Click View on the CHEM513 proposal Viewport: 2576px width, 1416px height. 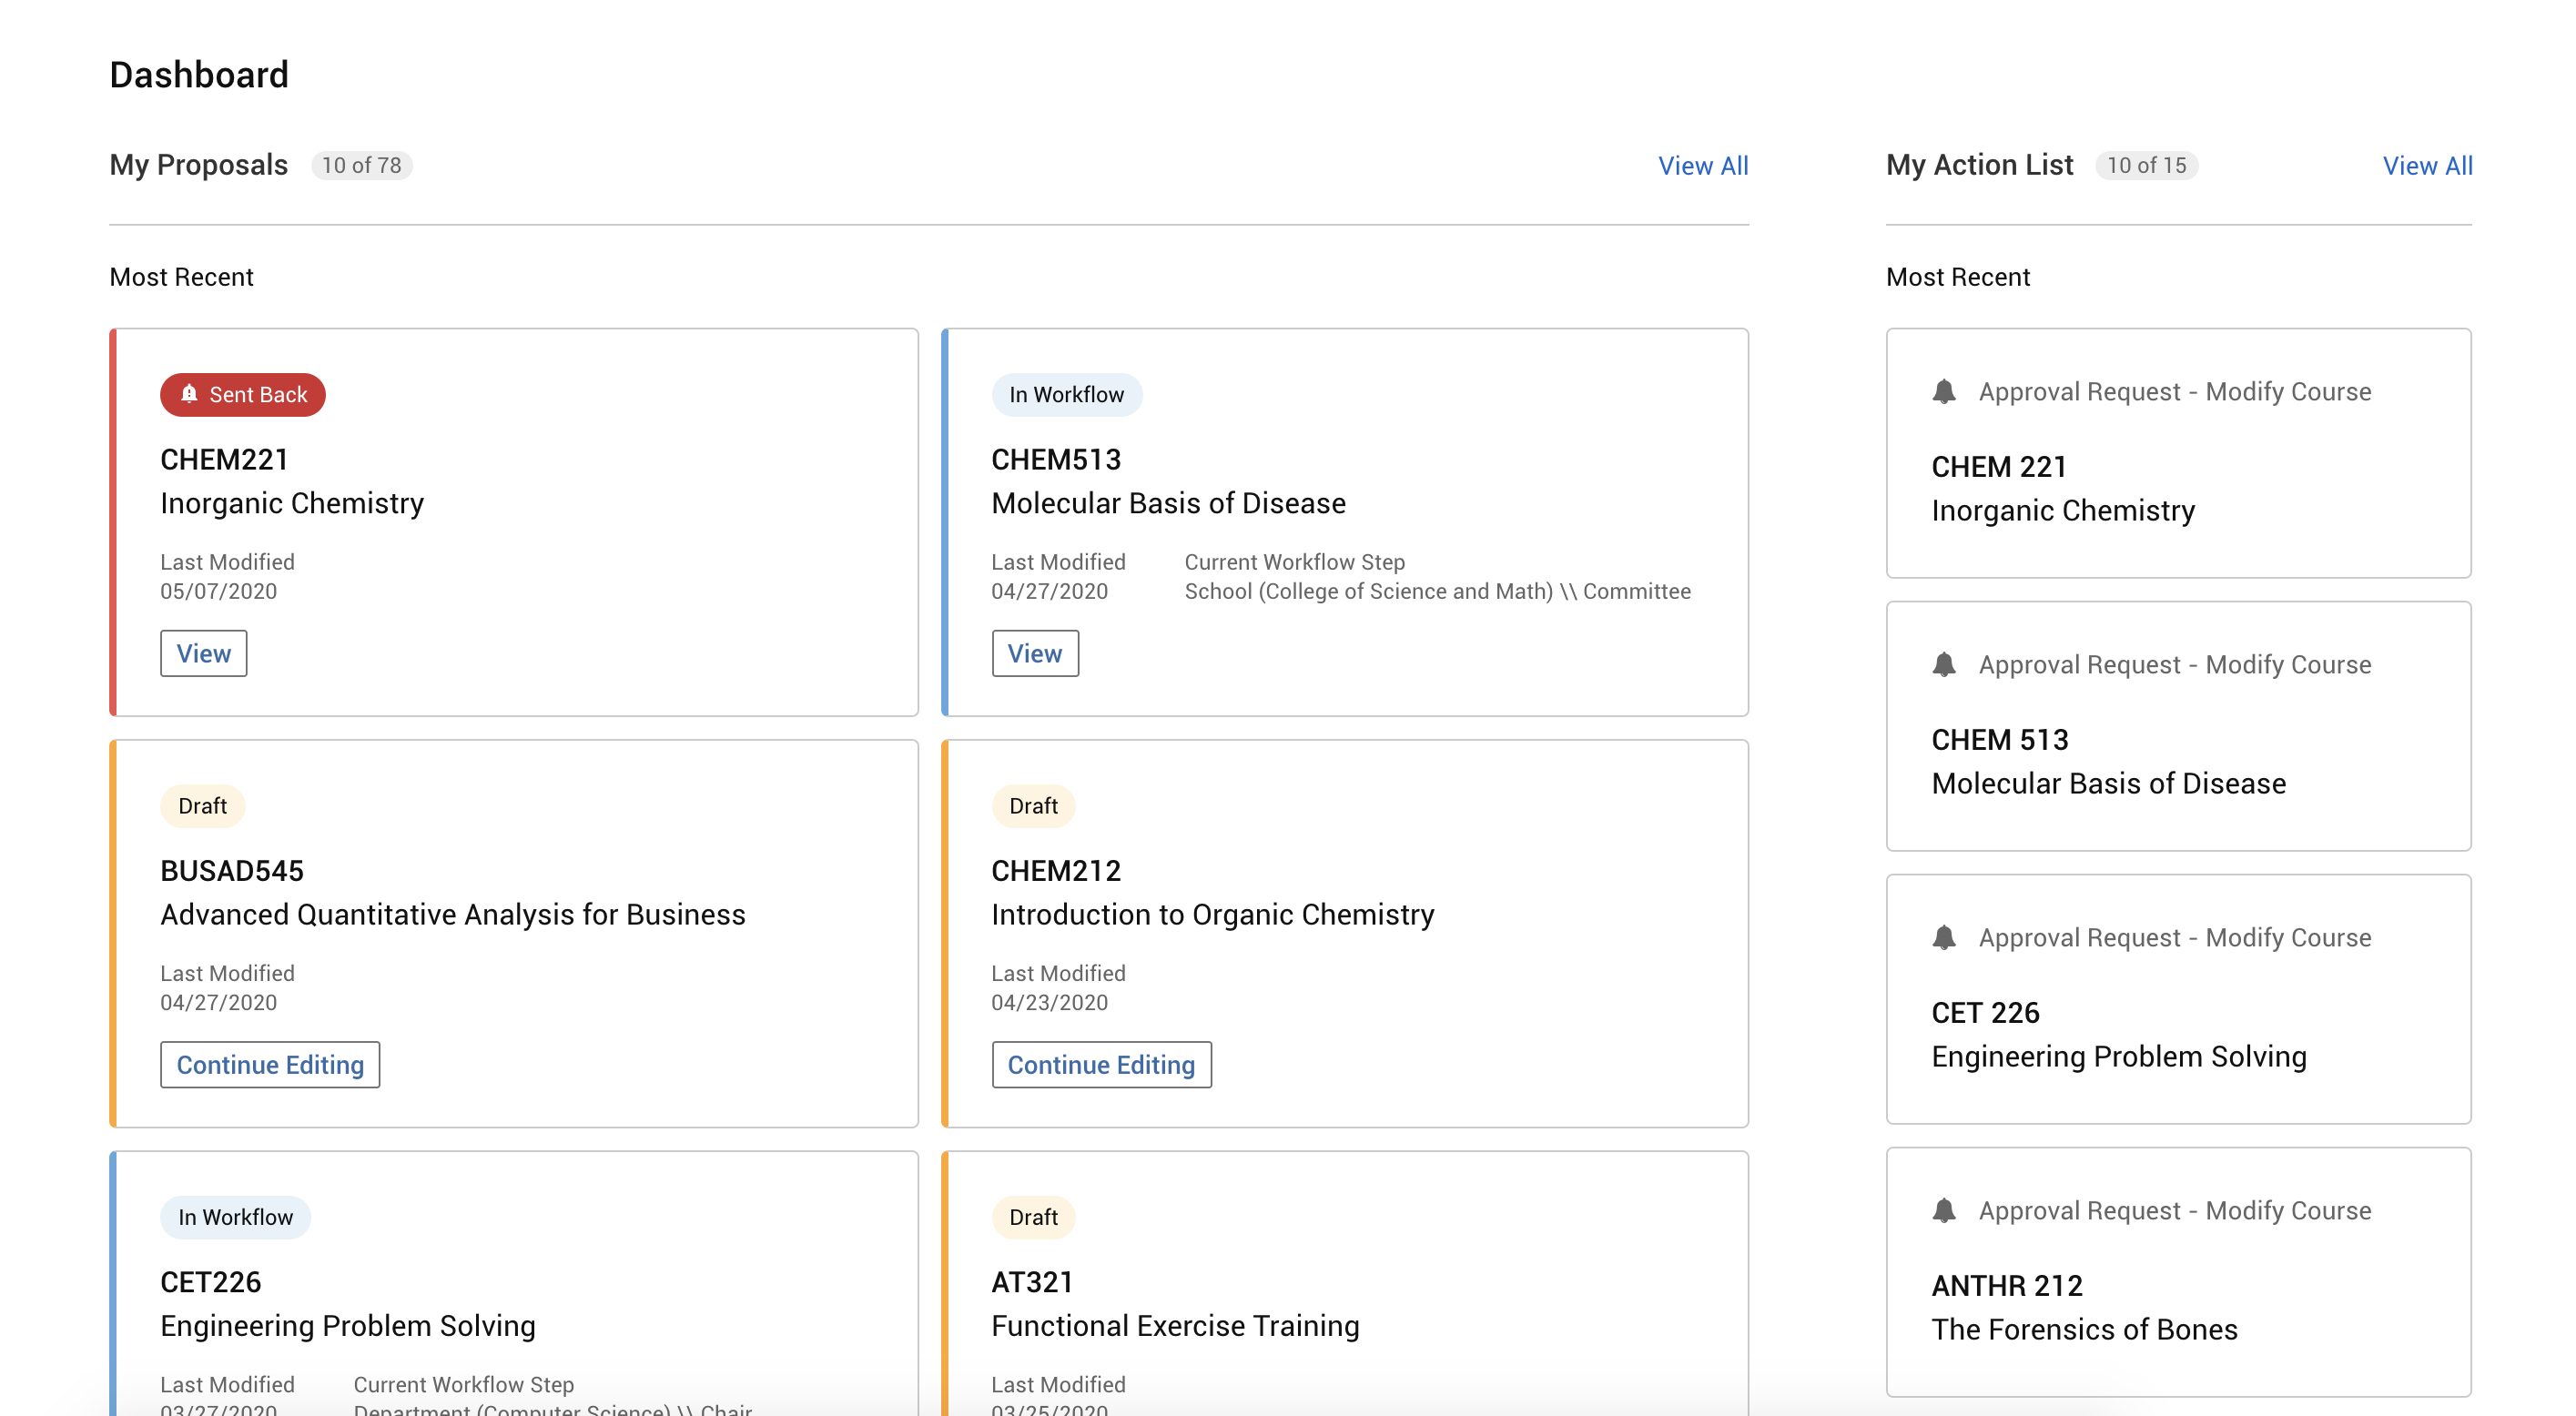[1035, 652]
